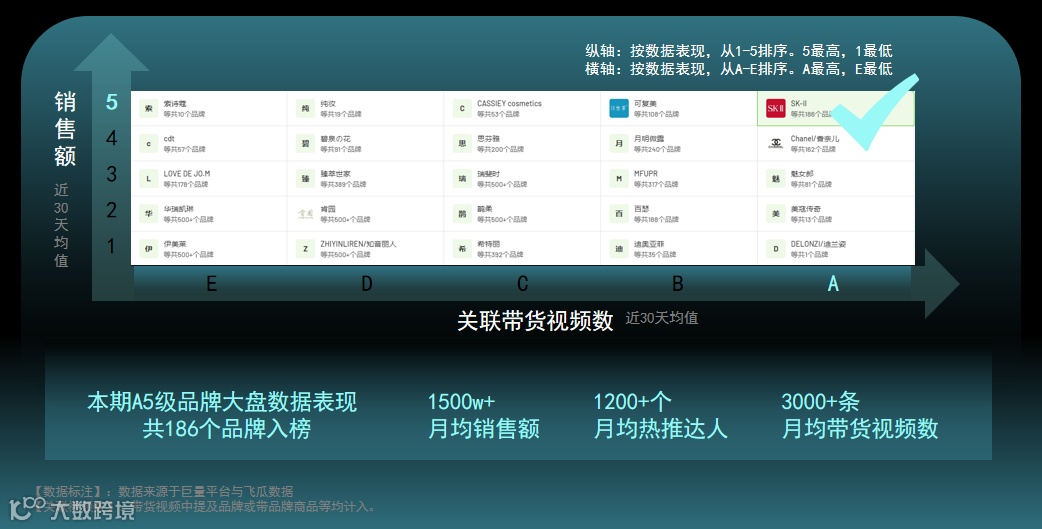
Task: Click the 袀园 gold script logo
Action: tap(306, 214)
